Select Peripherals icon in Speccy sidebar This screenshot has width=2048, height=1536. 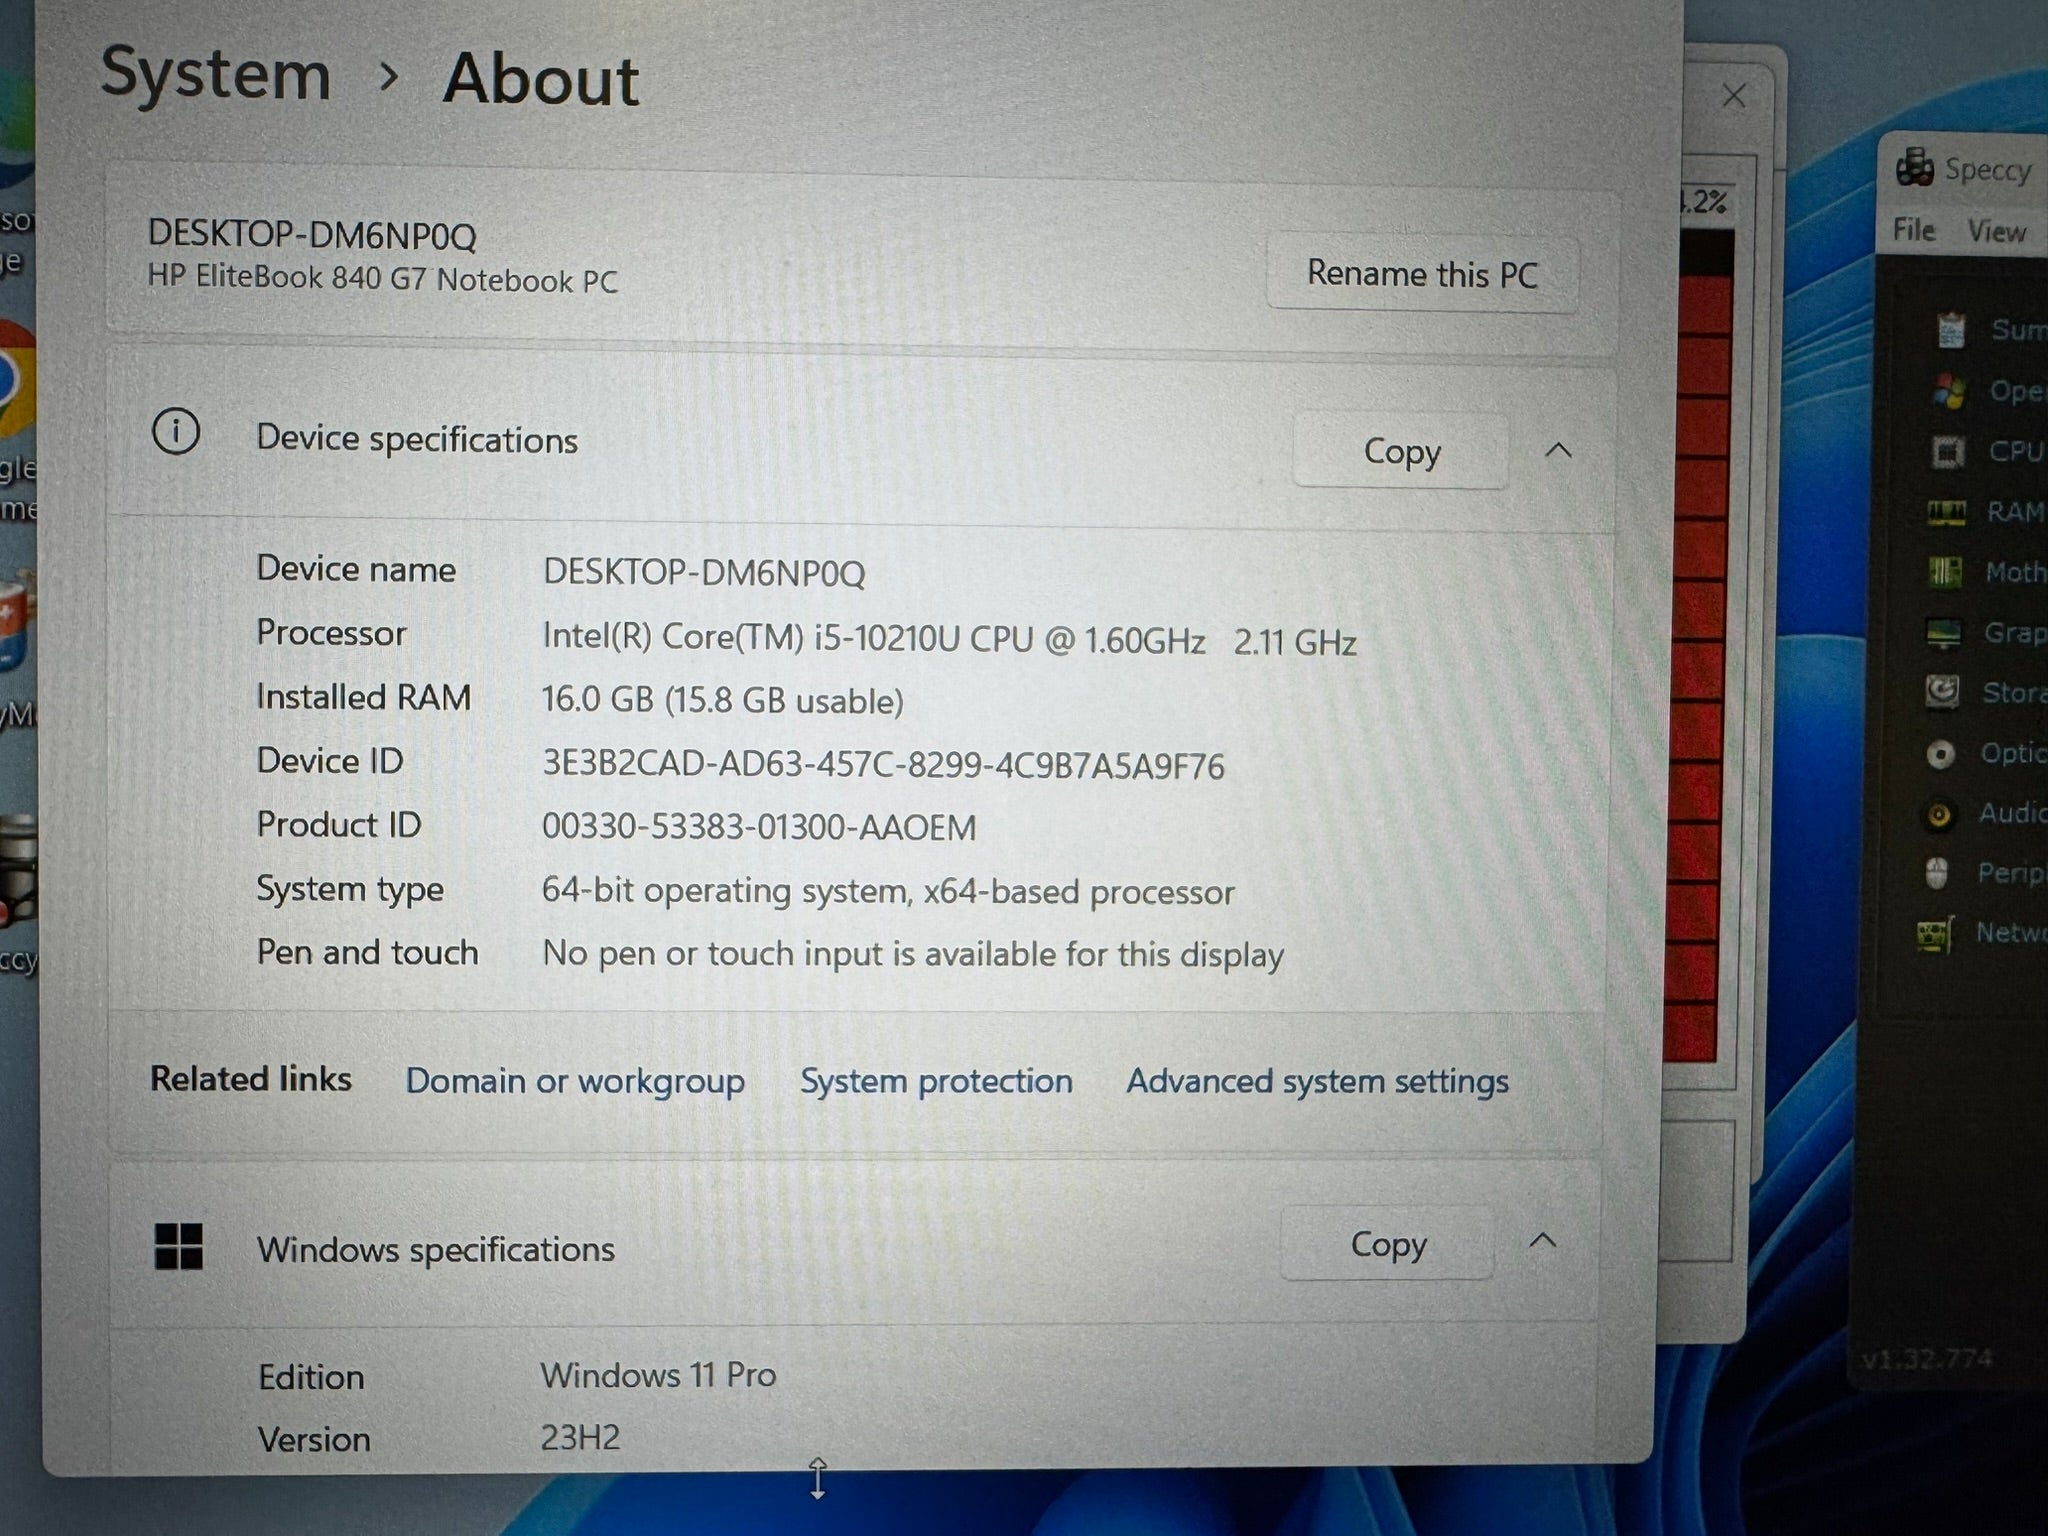1937,873
